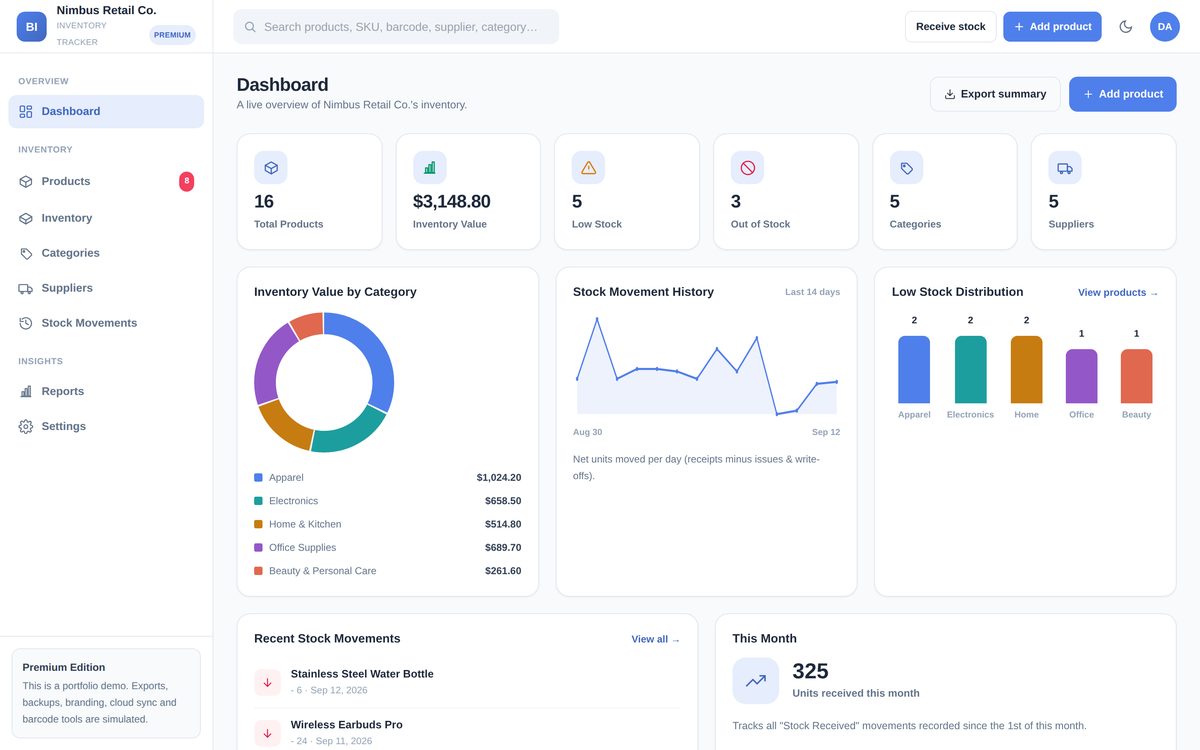Click the down arrow icon beside Stainless Steel Water Bottle
This screenshot has height=750, width=1200.
(x=268, y=683)
